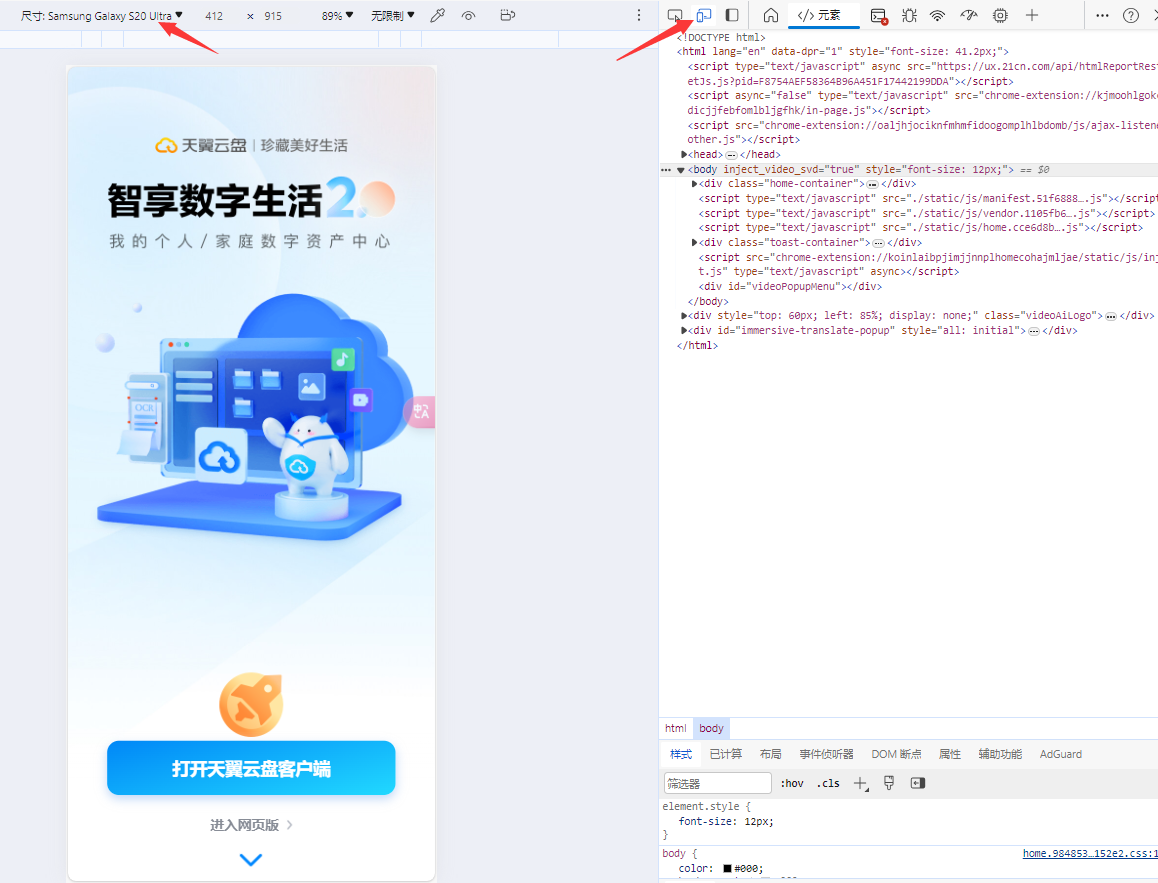Click the rotate device orientation icon
Image resolution: width=1158 pixels, height=883 pixels.
(507, 15)
